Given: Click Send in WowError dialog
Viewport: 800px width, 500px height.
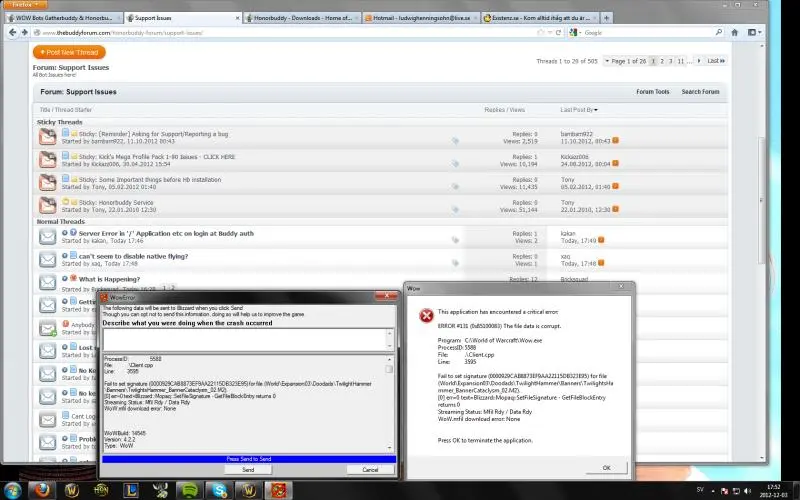Looking at the screenshot, I should (248, 470).
